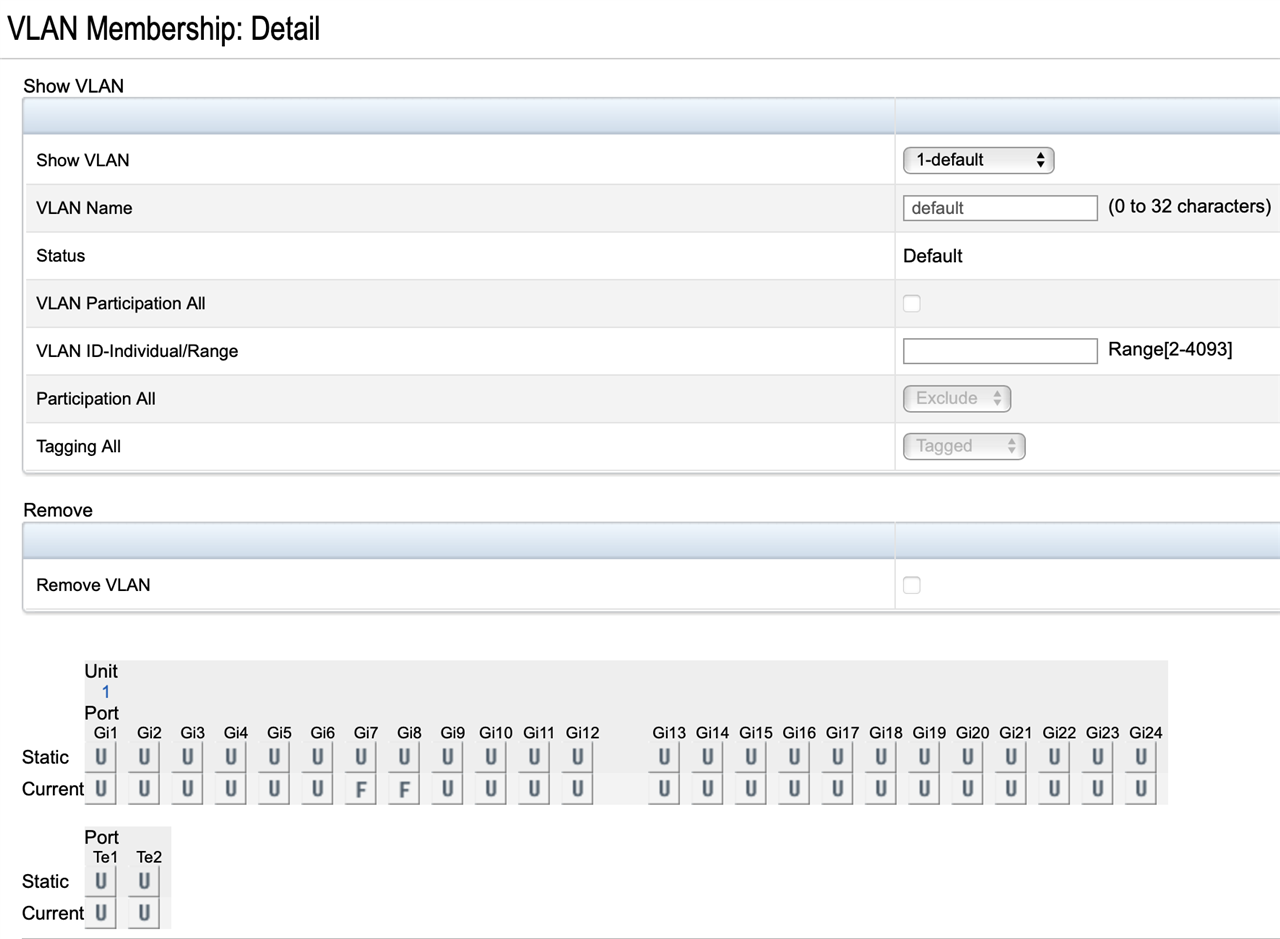Toggle Static membership button for port Gi16
This screenshot has height=939, width=1280.
[x=794, y=757]
